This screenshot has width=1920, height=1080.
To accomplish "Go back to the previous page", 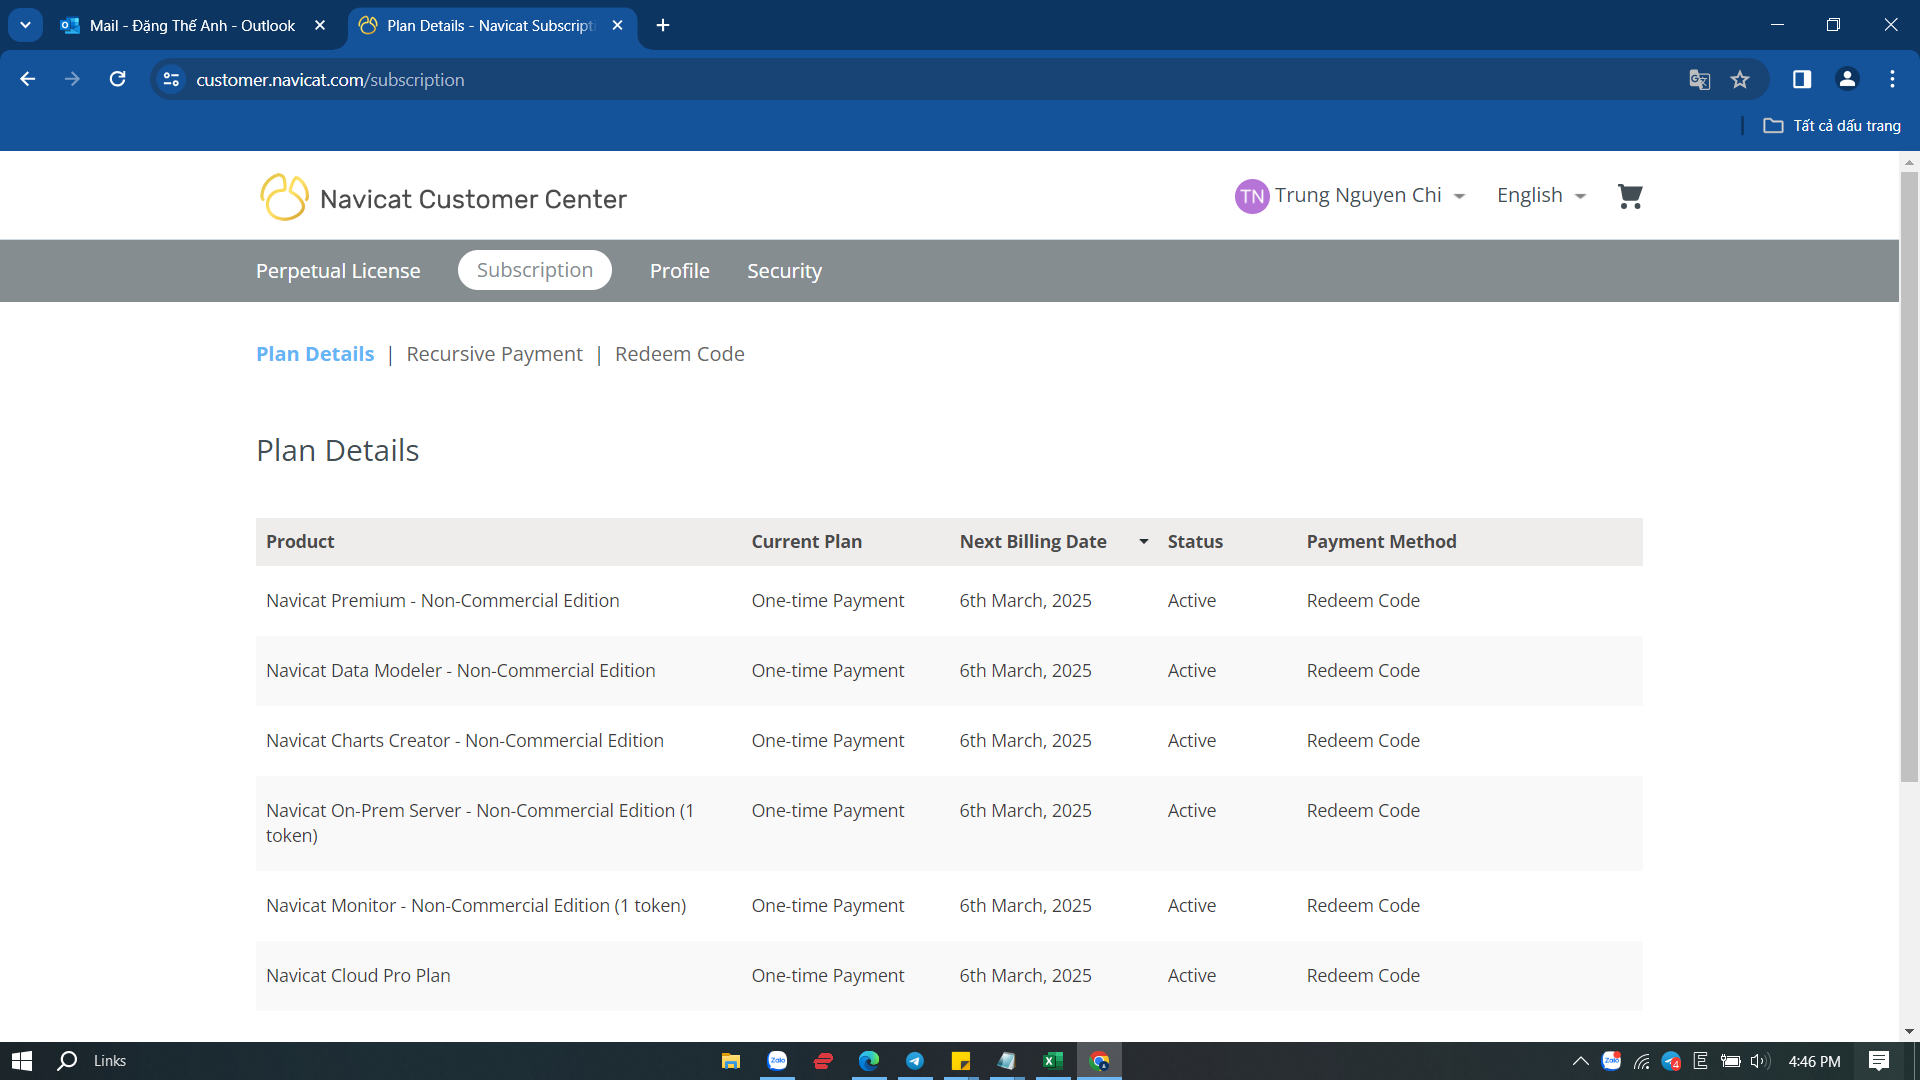I will point(28,79).
